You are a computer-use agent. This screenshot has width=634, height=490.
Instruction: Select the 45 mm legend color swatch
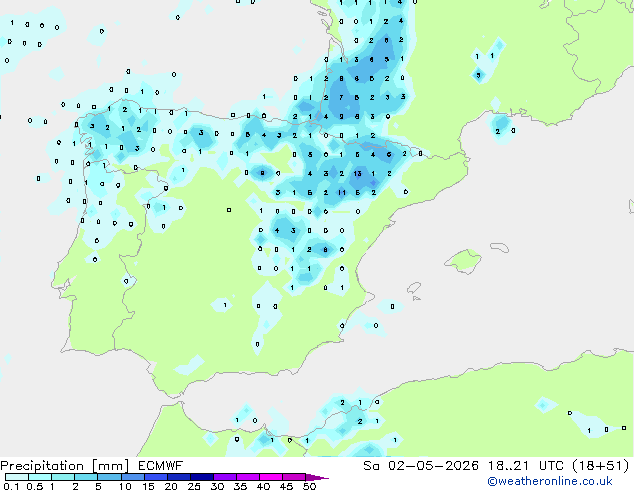pos(294,477)
